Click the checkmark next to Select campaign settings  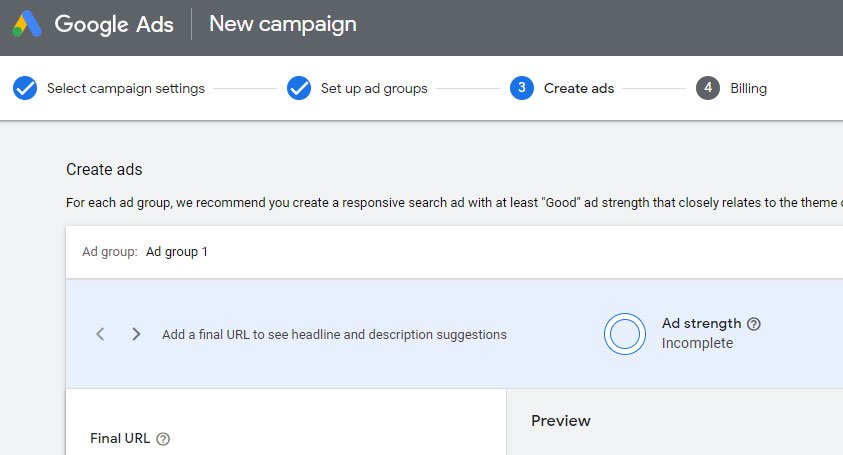point(25,88)
